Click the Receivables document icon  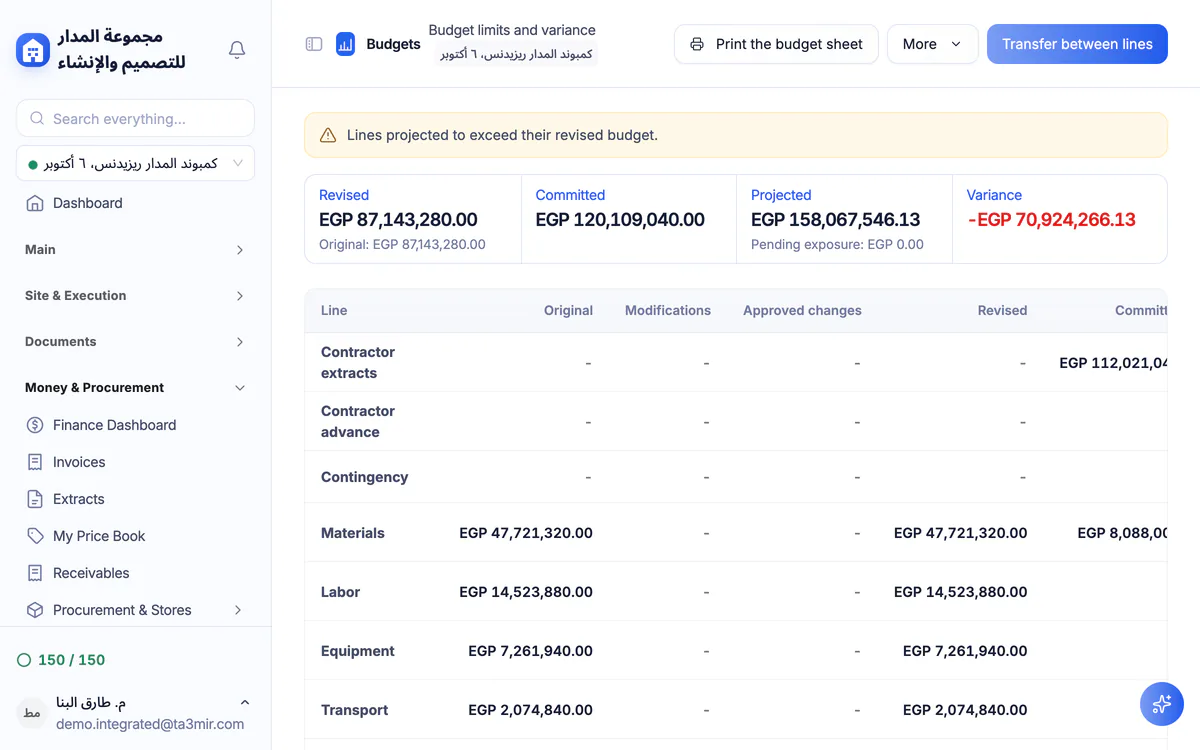tap(35, 573)
